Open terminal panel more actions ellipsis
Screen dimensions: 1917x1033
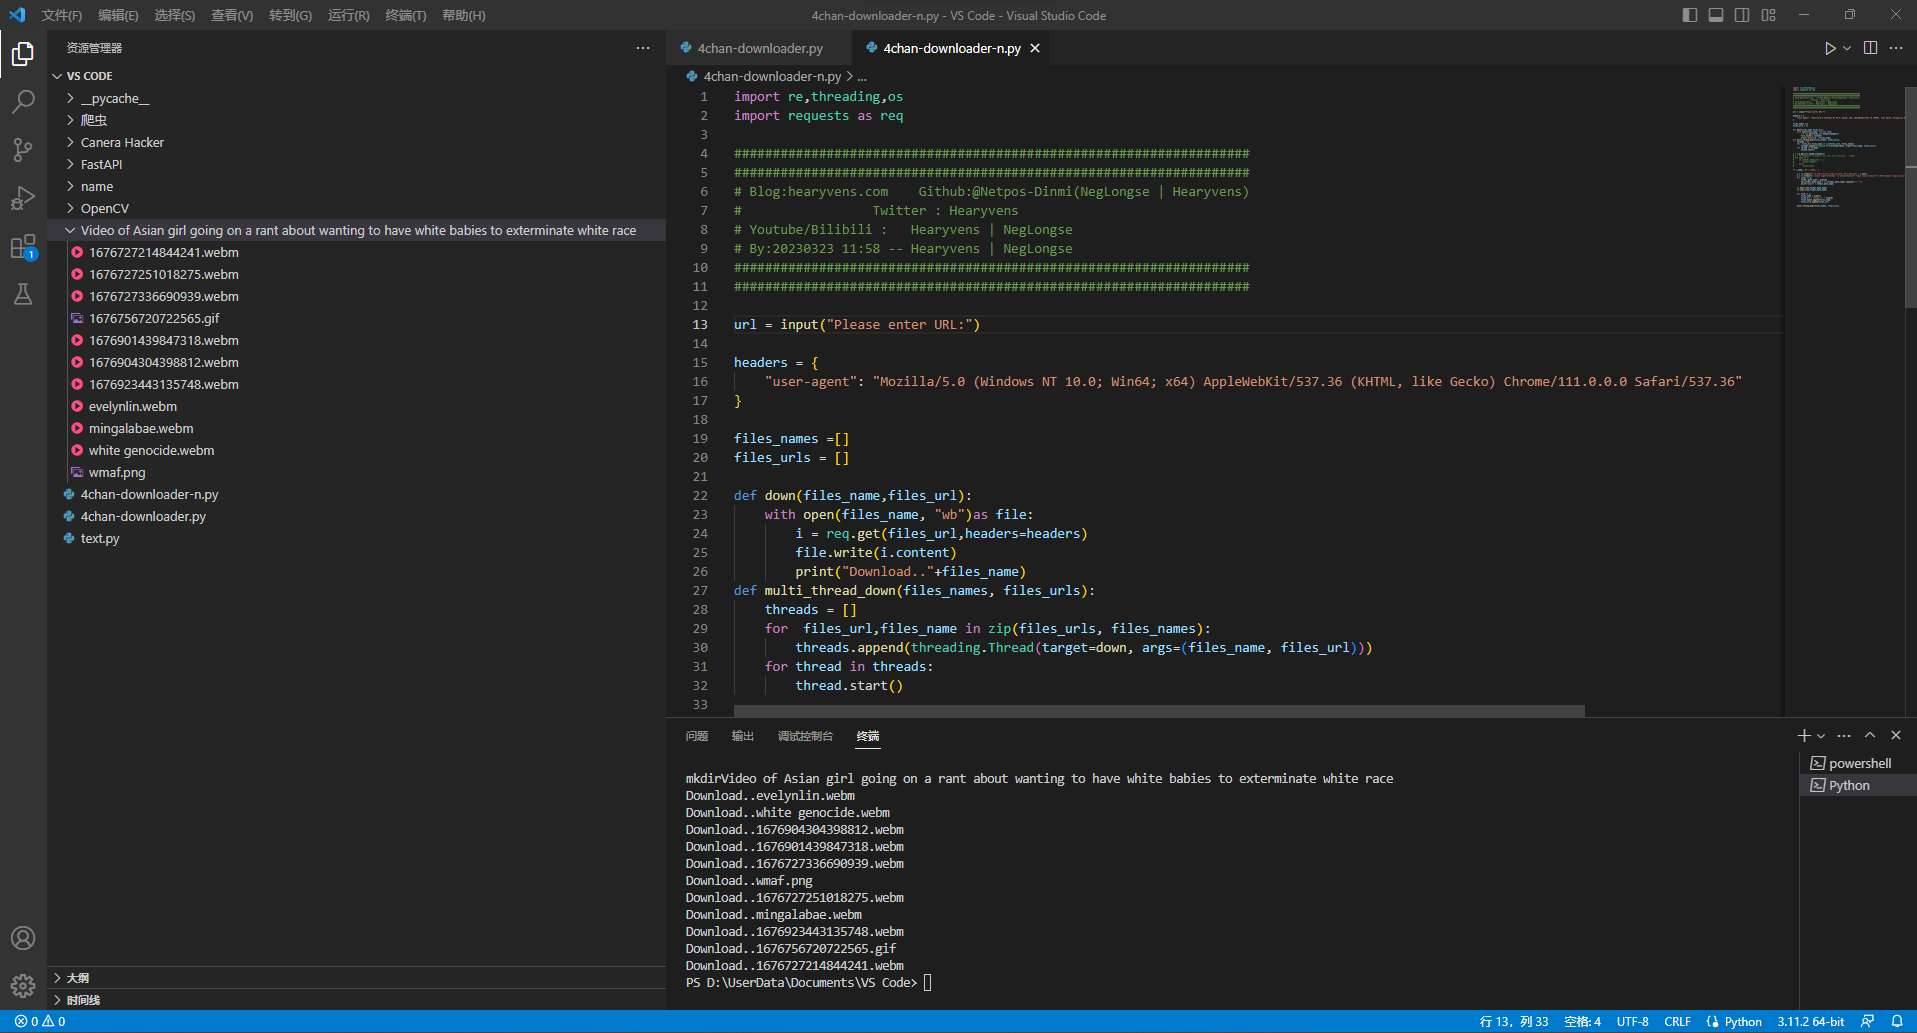tap(1844, 735)
